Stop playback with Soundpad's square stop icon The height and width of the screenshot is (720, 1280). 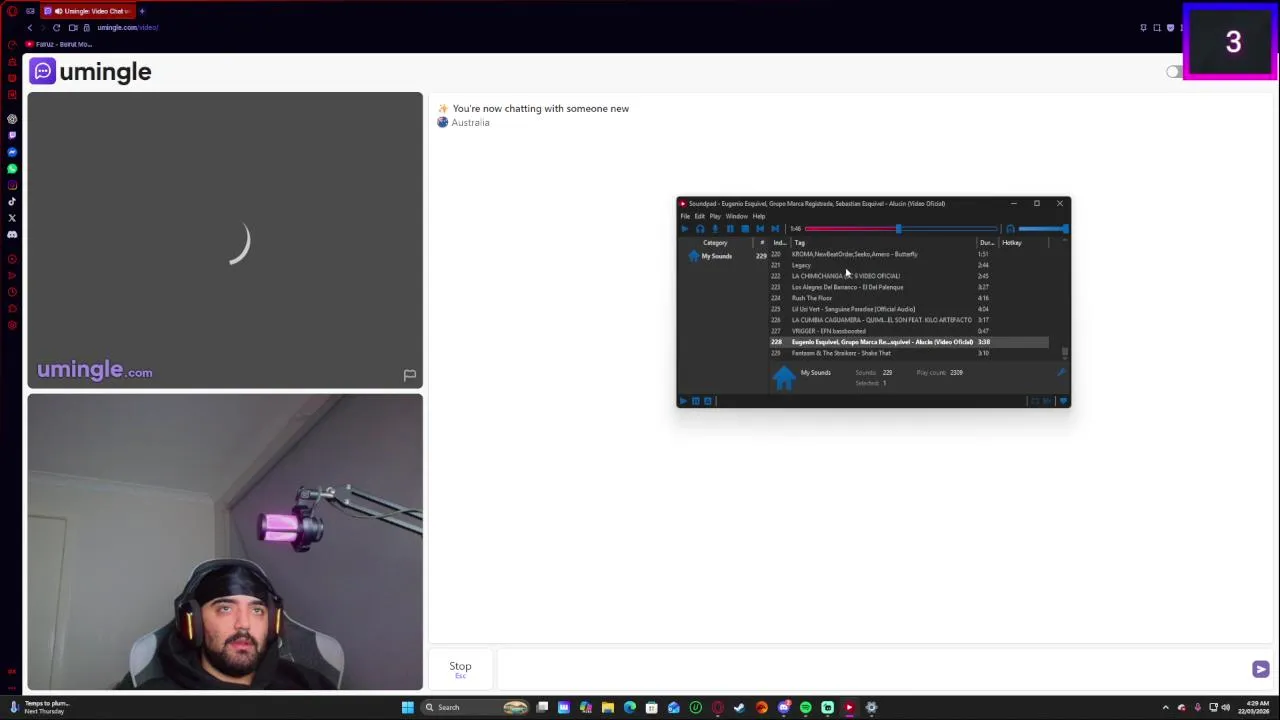pos(745,229)
